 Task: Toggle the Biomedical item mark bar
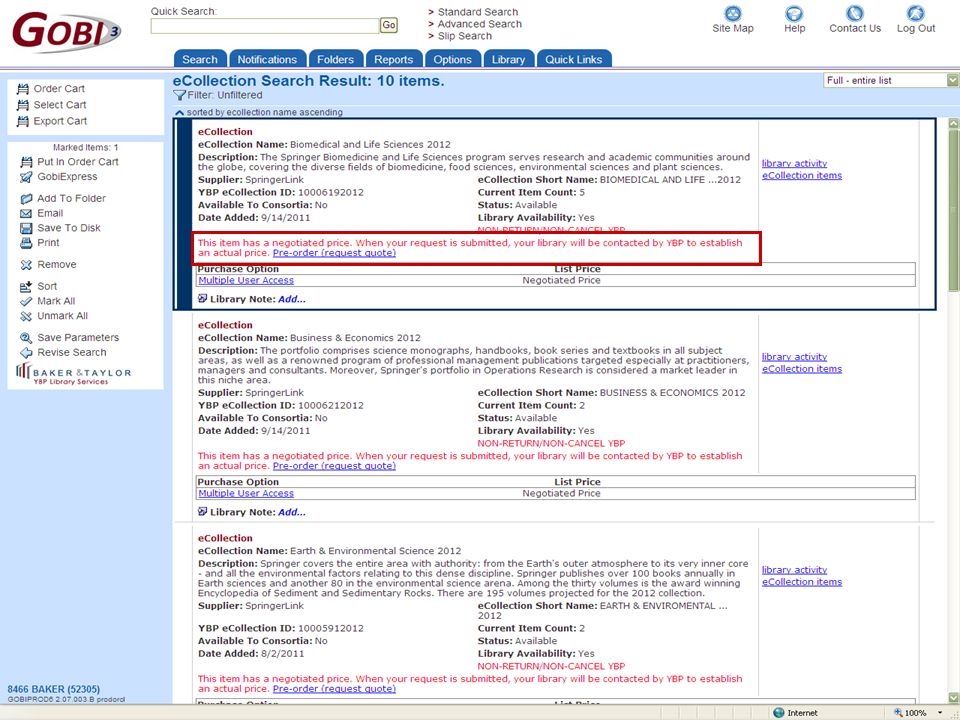click(184, 214)
